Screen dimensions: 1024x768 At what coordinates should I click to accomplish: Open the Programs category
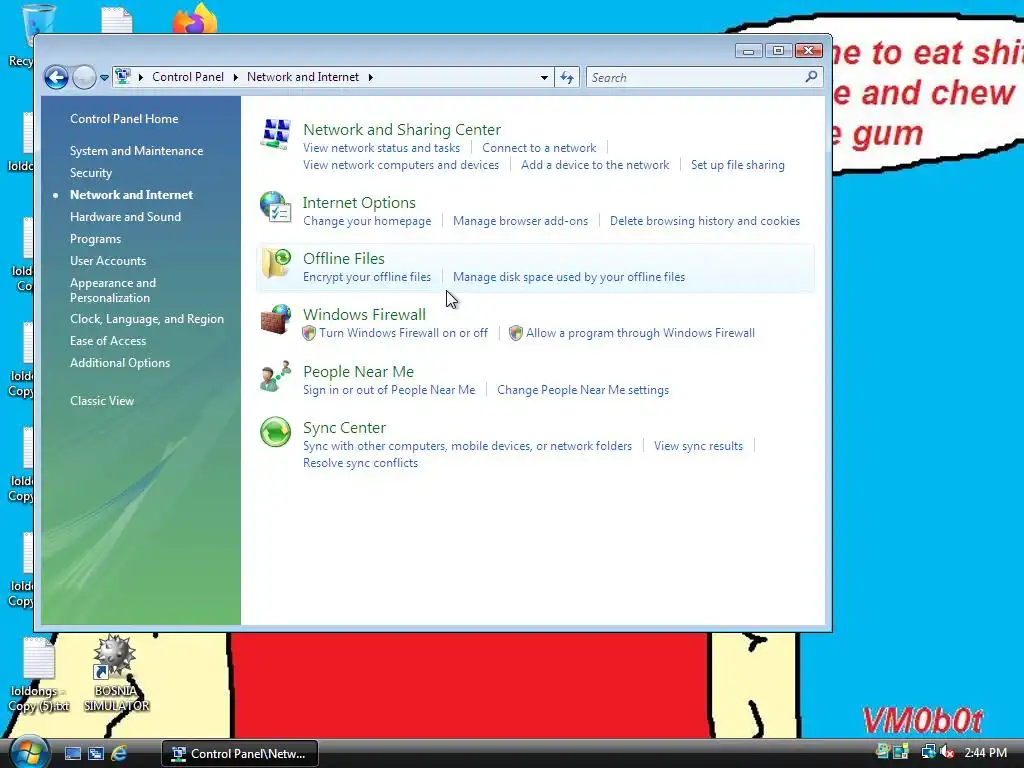pyautogui.click(x=95, y=239)
